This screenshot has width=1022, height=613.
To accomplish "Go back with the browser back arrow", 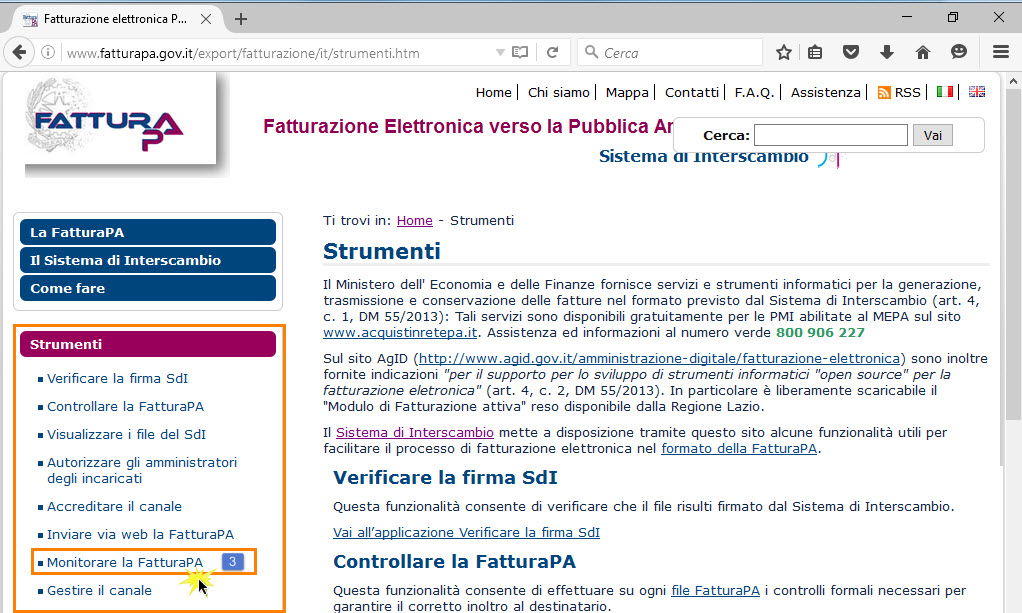I will pyautogui.click(x=19, y=52).
